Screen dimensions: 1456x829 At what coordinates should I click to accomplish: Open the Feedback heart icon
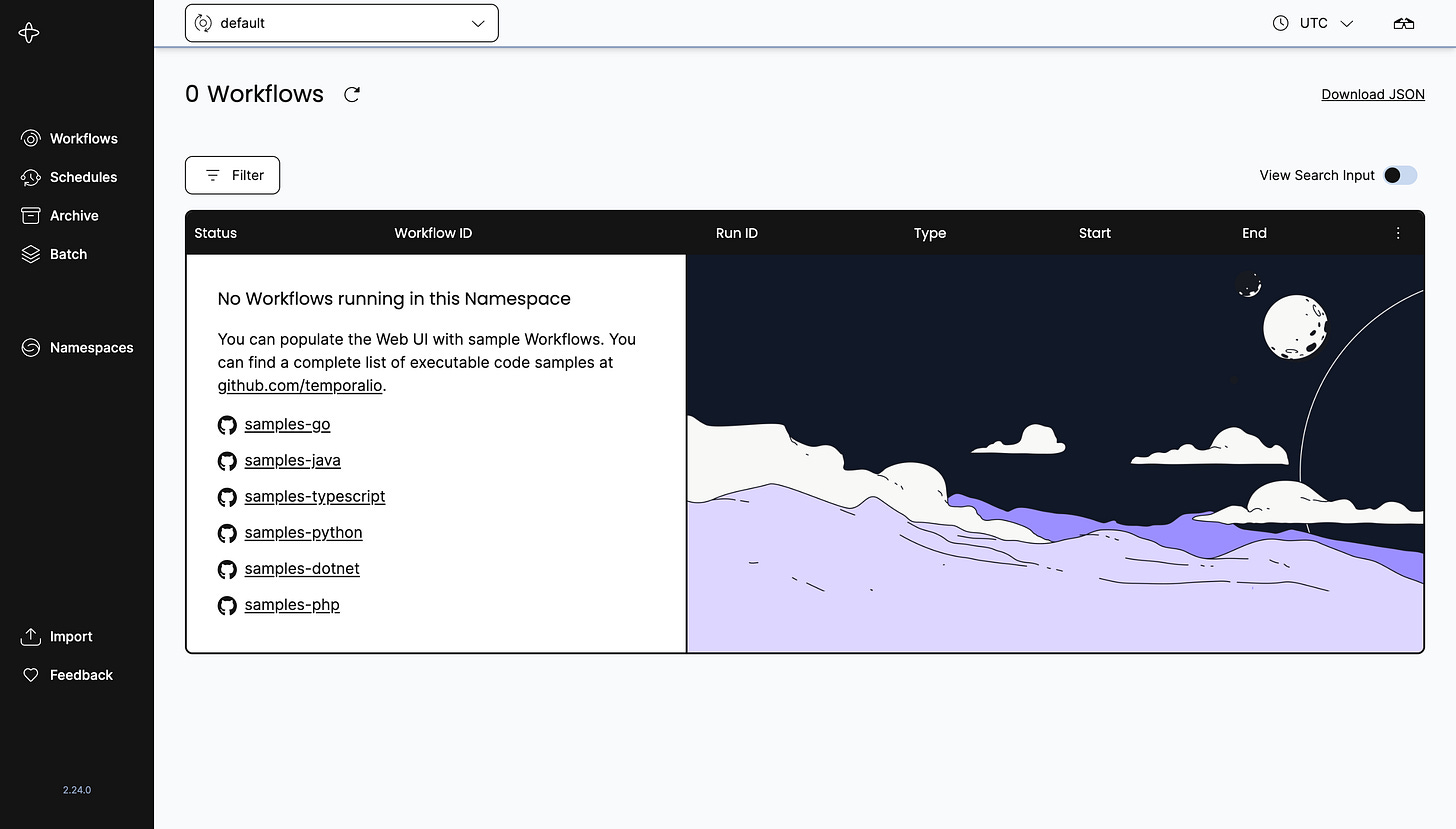[x=31, y=675]
